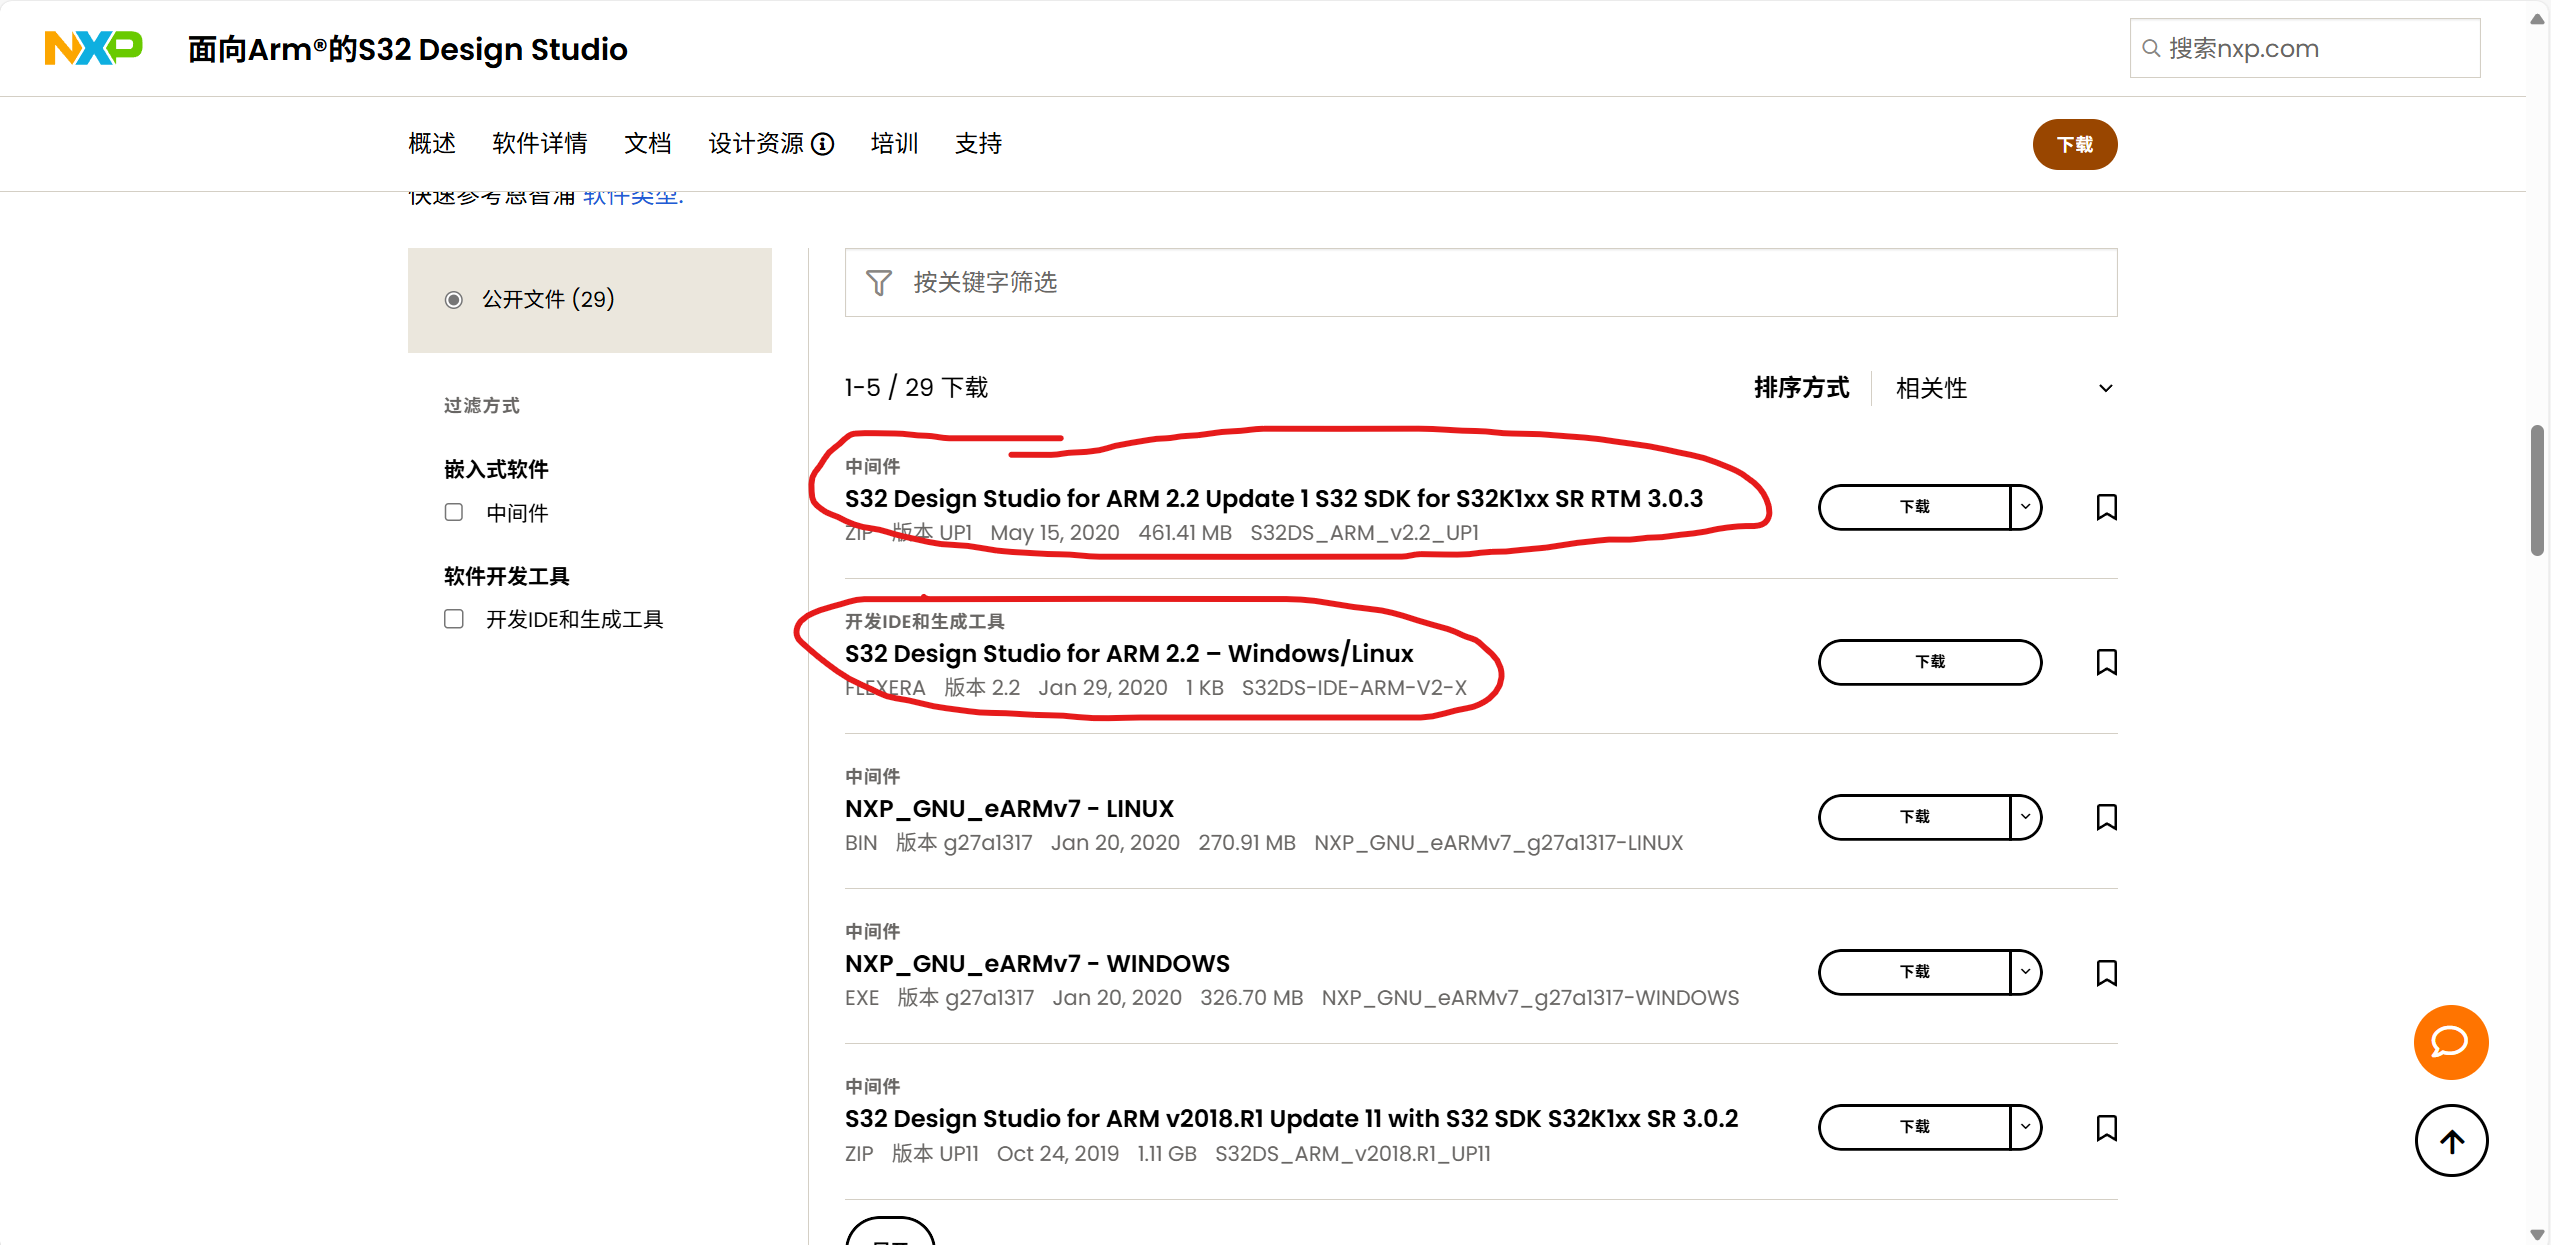Screen dimensions: 2551x1245
Task: Expand download options for v2018.R1 Update 11
Action: click(2025, 1127)
